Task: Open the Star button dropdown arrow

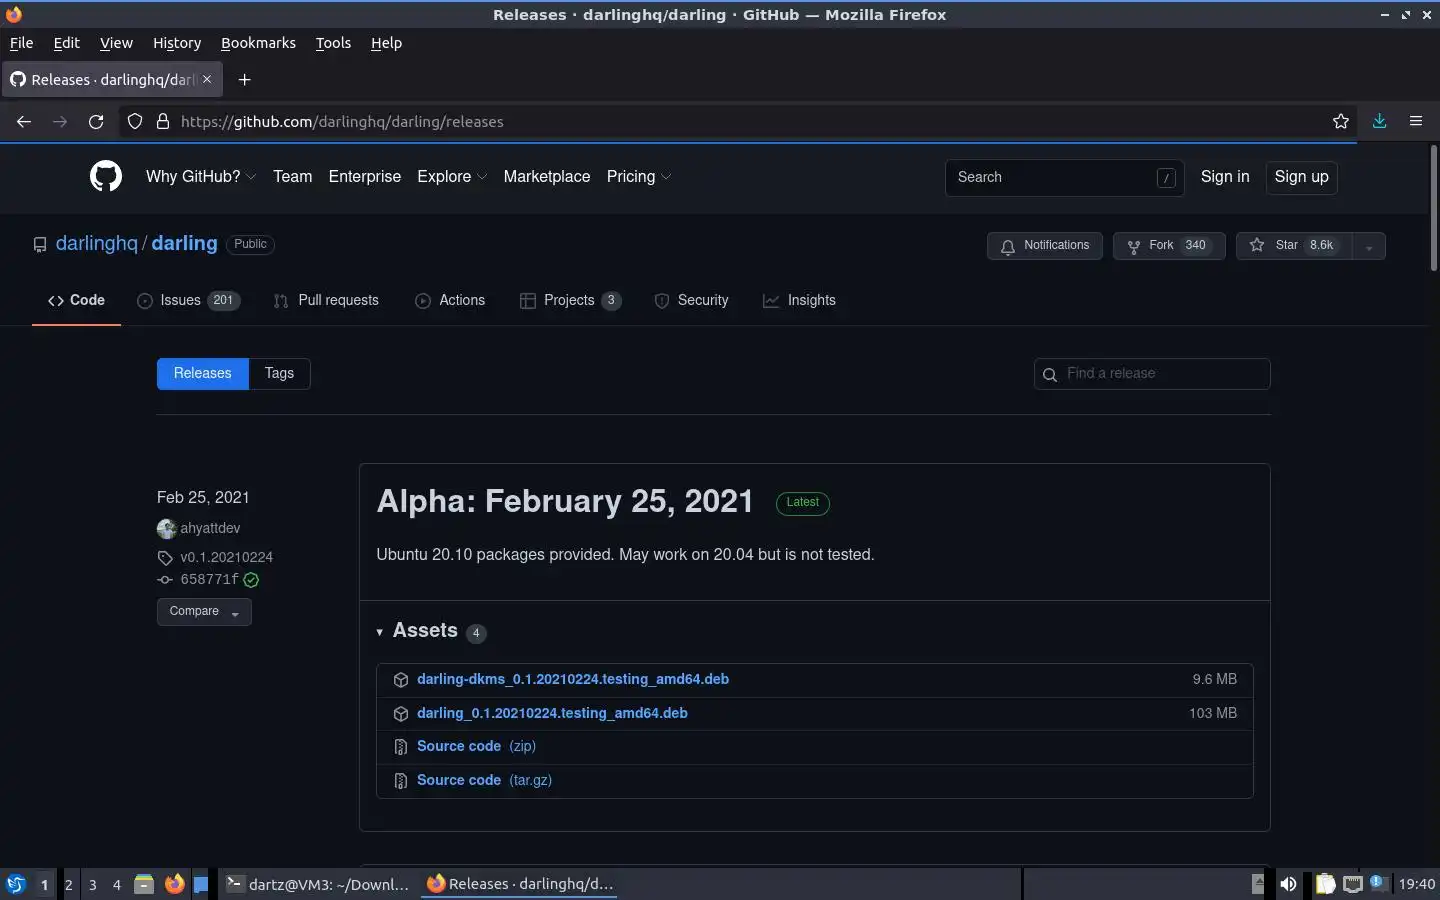Action: [x=1368, y=245]
